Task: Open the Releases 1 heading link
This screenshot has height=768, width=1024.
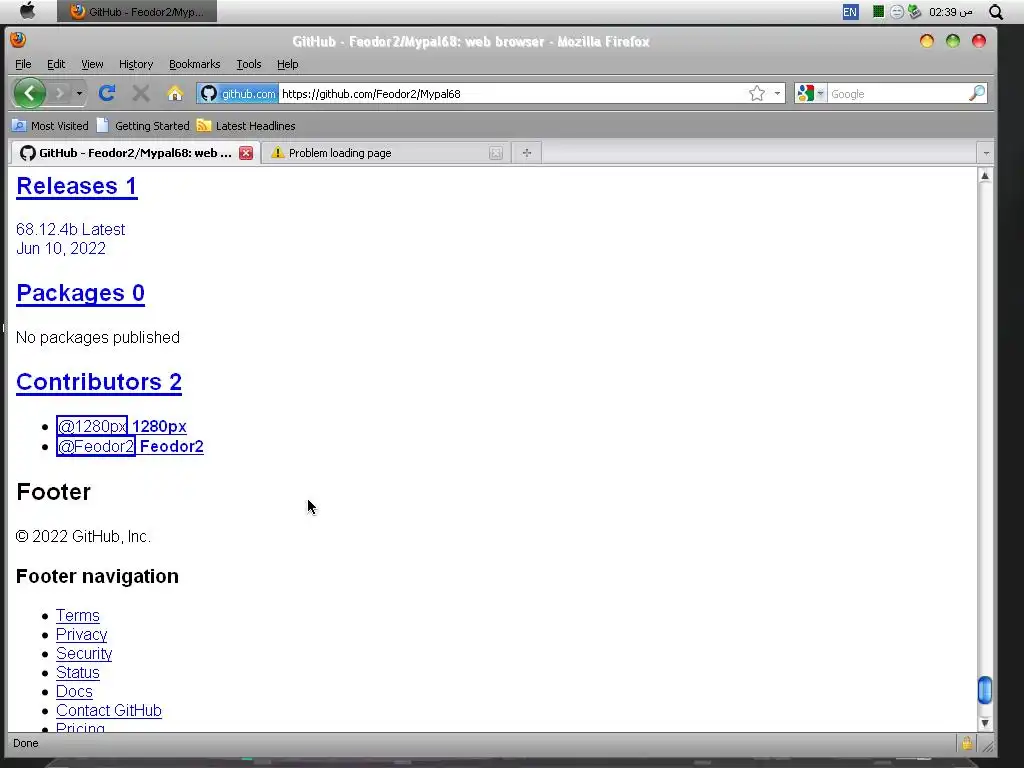Action: (76, 186)
